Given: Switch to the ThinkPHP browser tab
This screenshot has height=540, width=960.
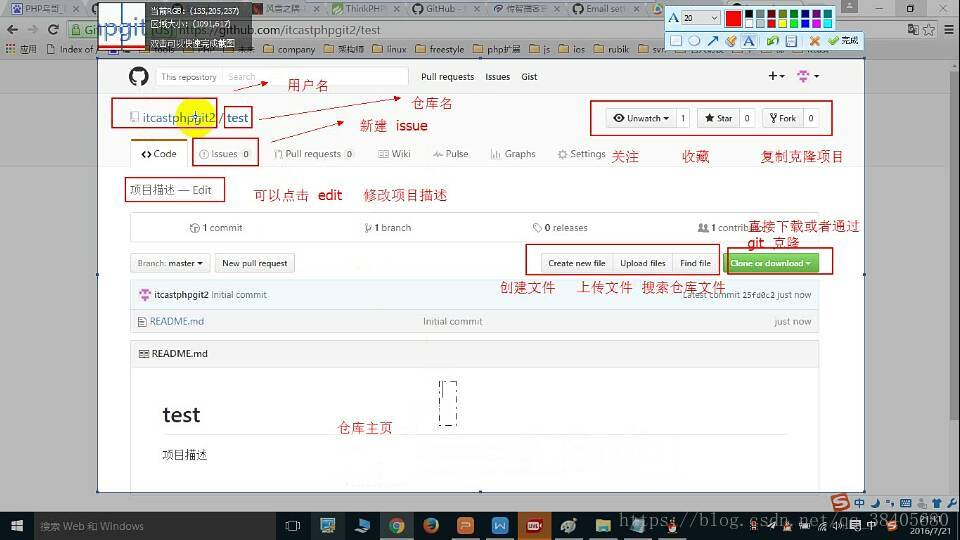Looking at the screenshot, I should (362, 9).
